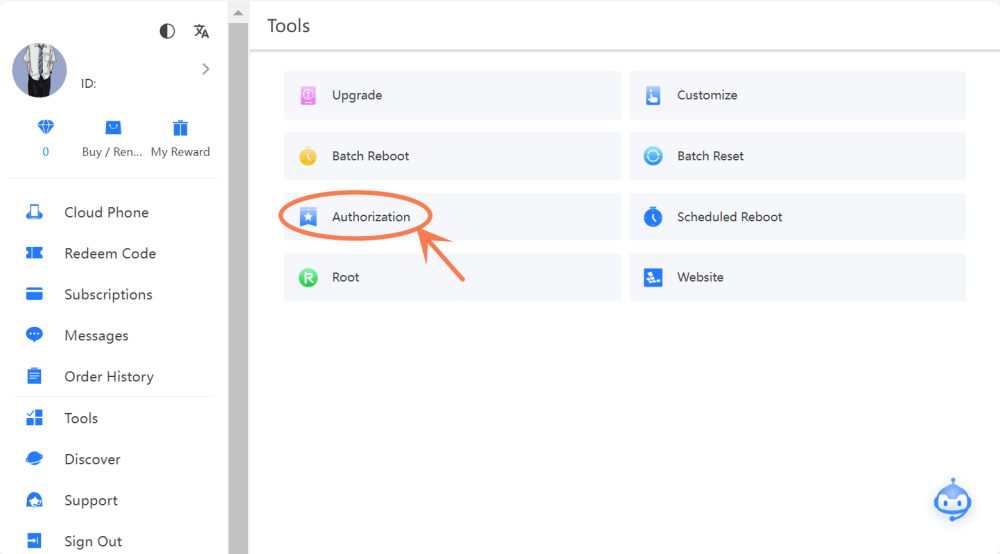Click the user profile avatar picture
This screenshot has width=1000, height=554.
40,70
